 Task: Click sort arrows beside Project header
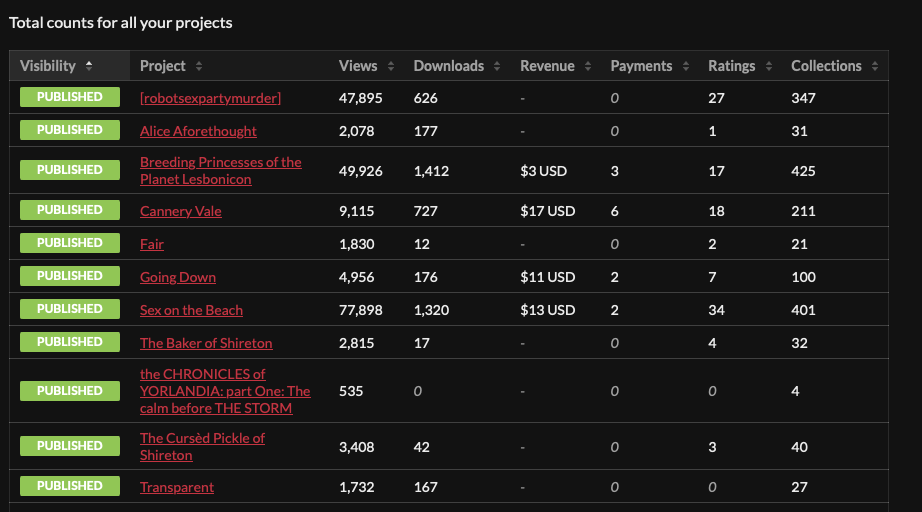pyautogui.click(x=199, y=66)
